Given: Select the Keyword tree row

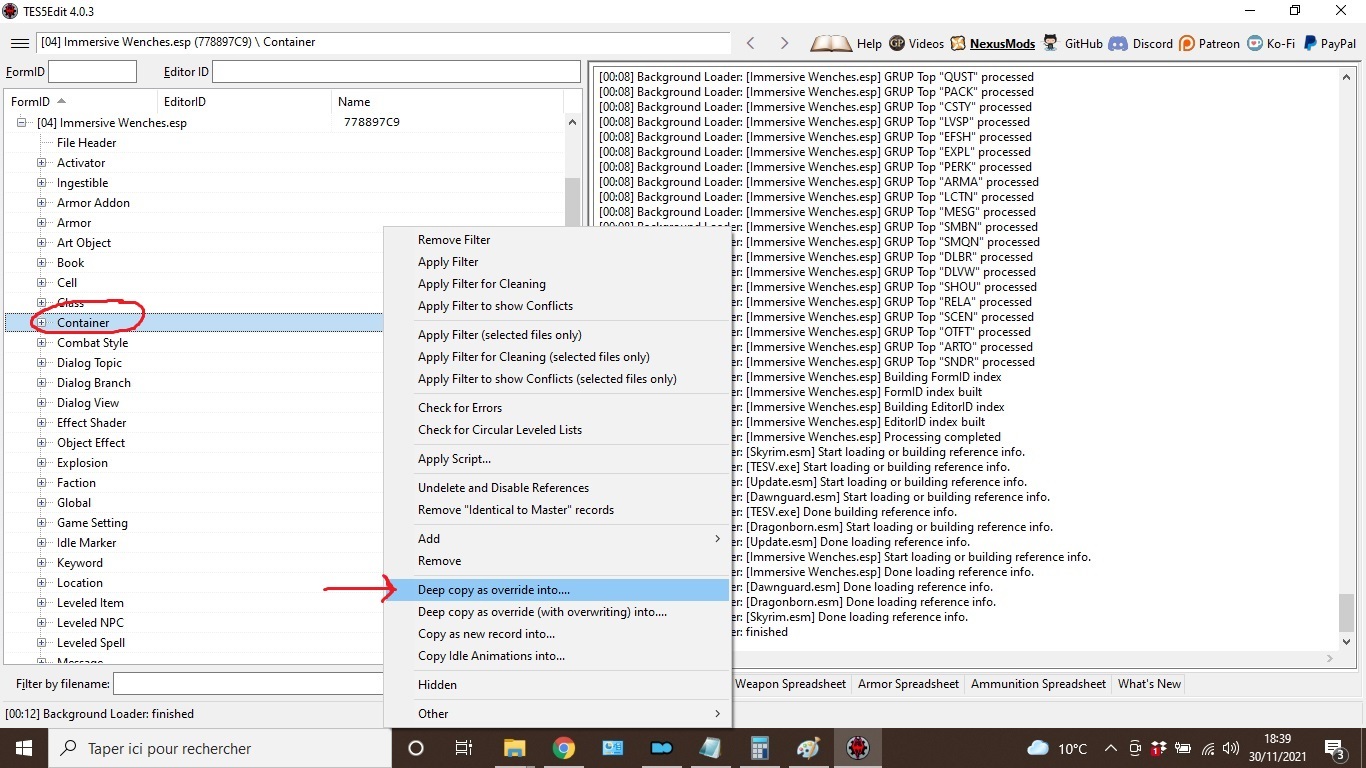Looking at the screenshot, I should 80,563.
